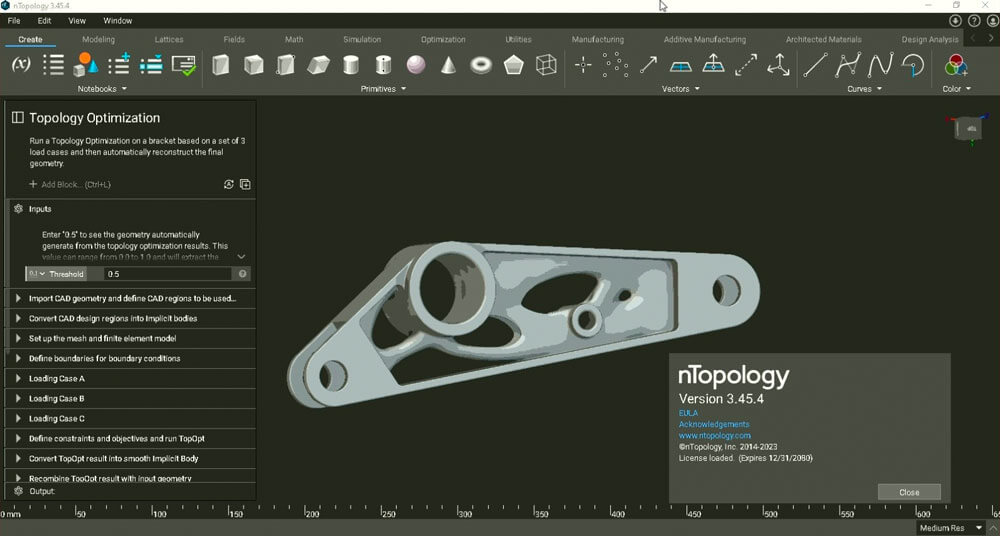Screen dimensions: 1000x536
Task: Click the Threshold help question mark
Action: click(242, 274)
